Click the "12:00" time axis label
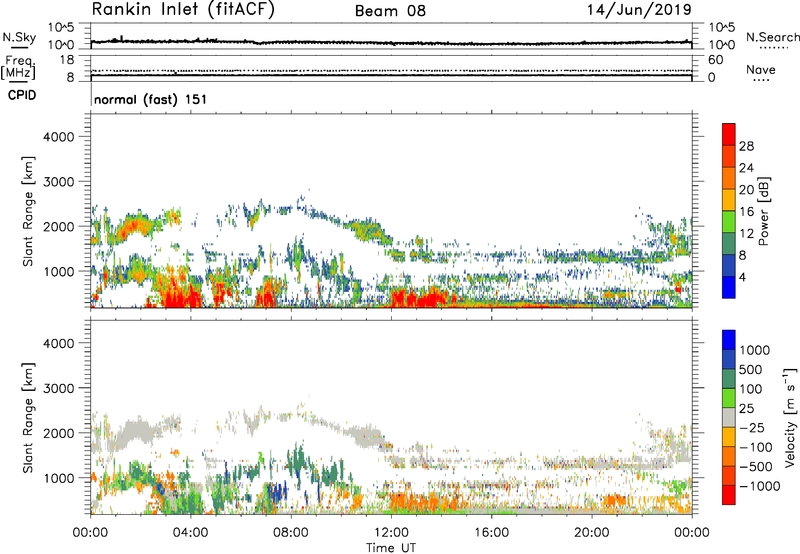 click(x=391, y=533)
